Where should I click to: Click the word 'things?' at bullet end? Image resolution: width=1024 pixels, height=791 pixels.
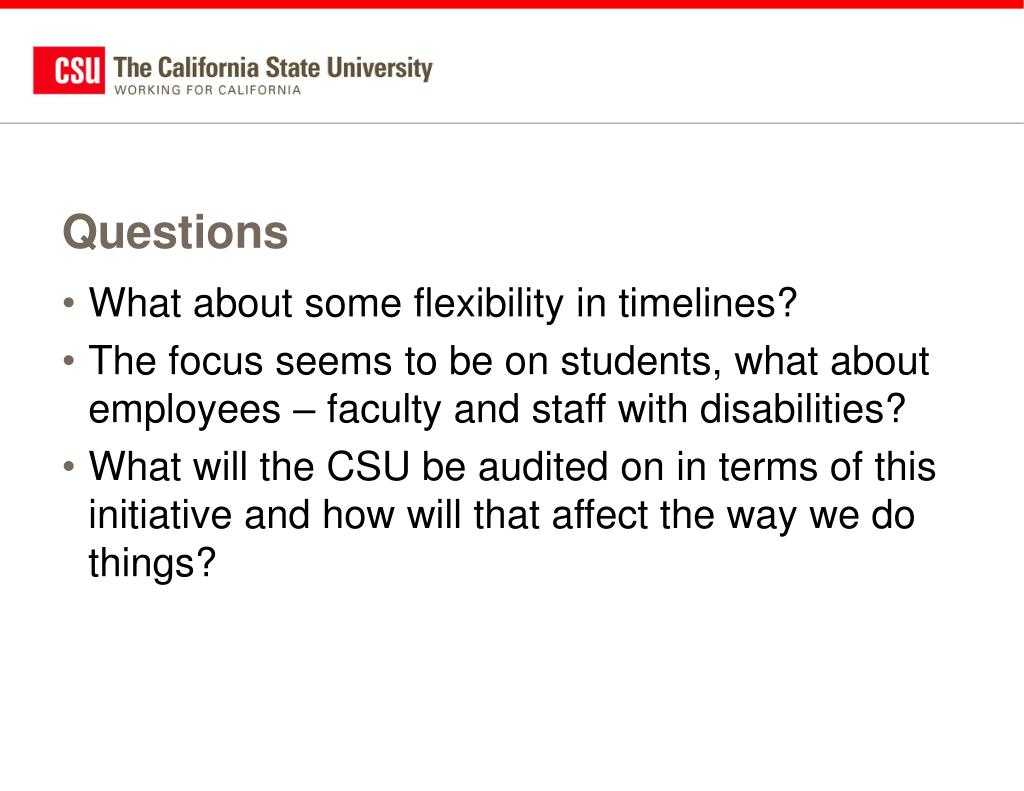152,564
